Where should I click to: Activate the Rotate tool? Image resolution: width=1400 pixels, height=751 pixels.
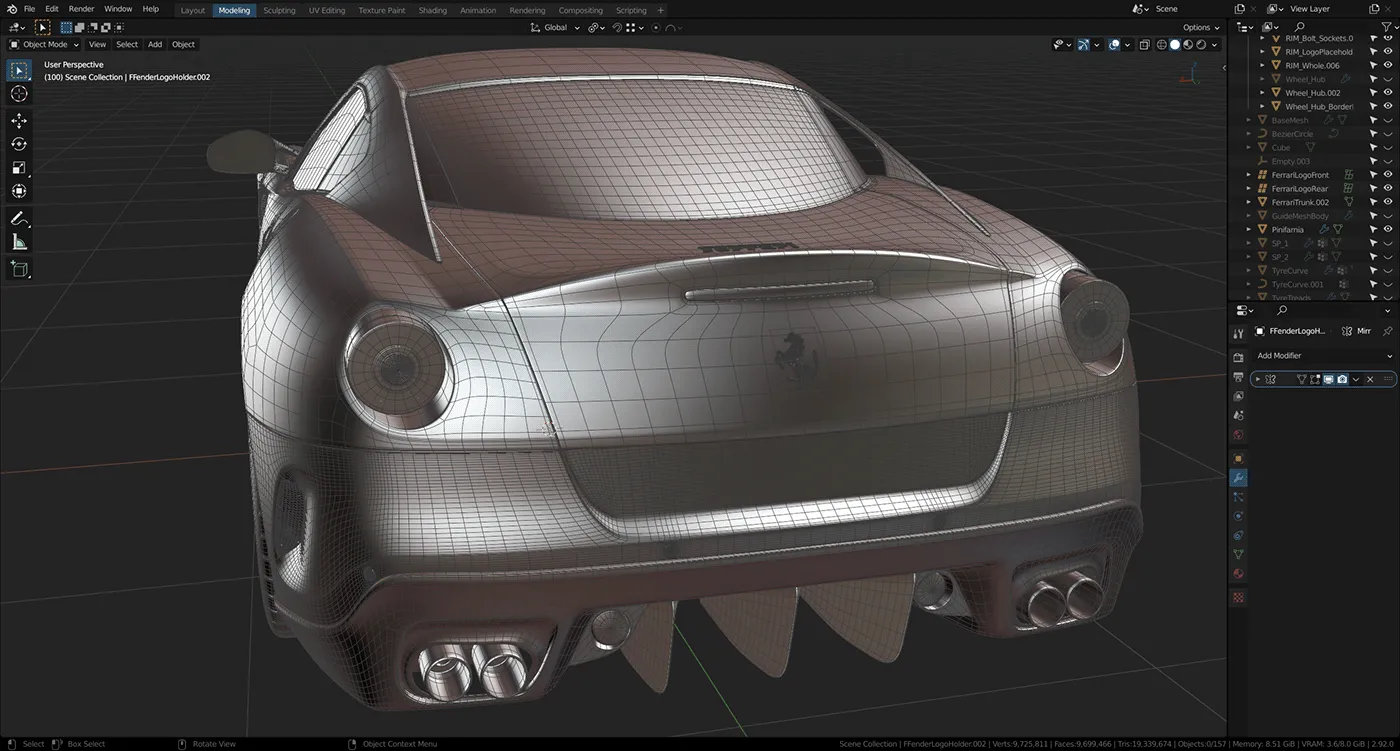(x=19, y=144)
